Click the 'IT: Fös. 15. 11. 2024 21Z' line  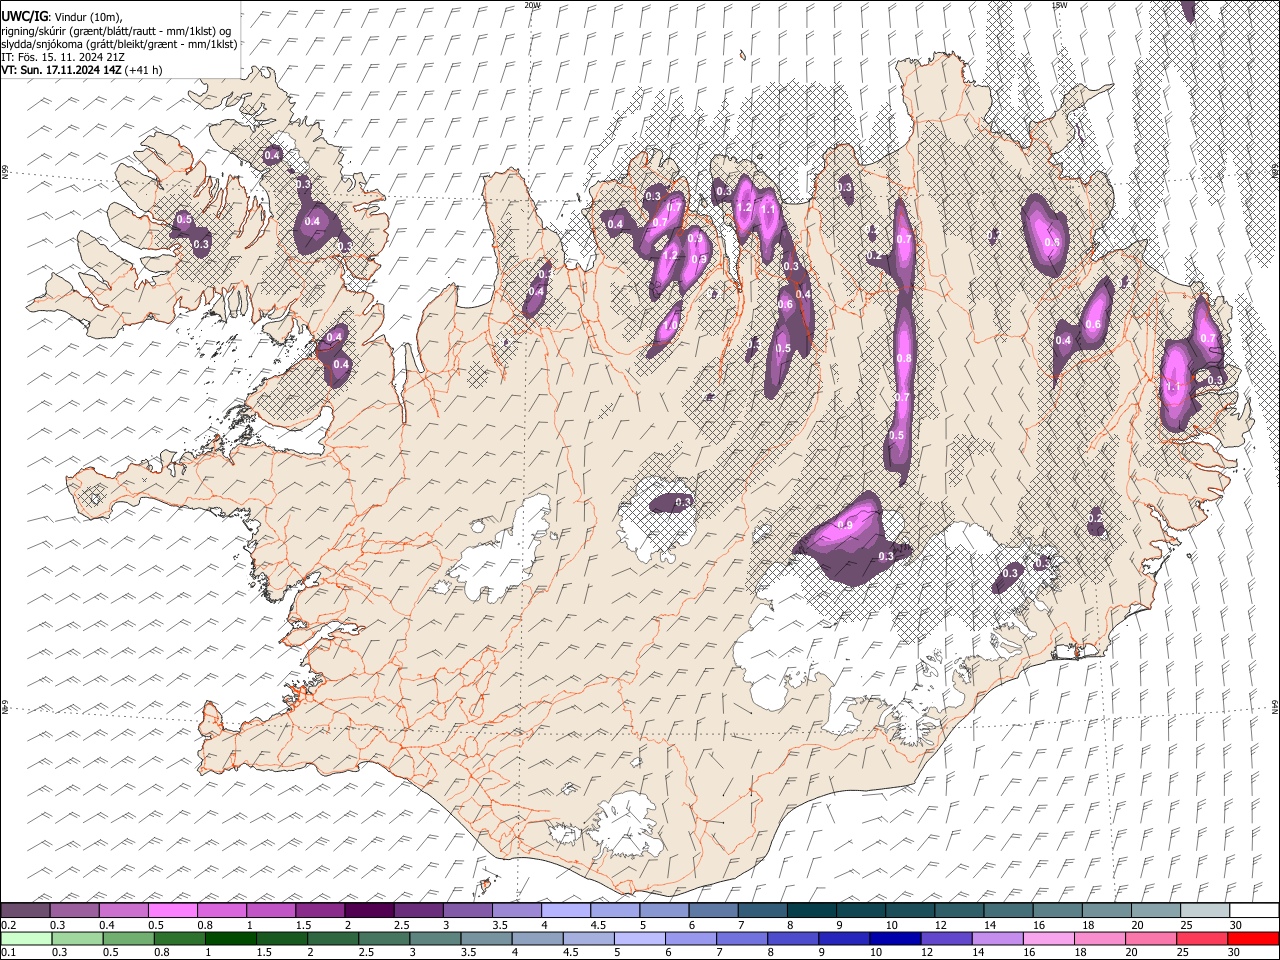point(63,57)
